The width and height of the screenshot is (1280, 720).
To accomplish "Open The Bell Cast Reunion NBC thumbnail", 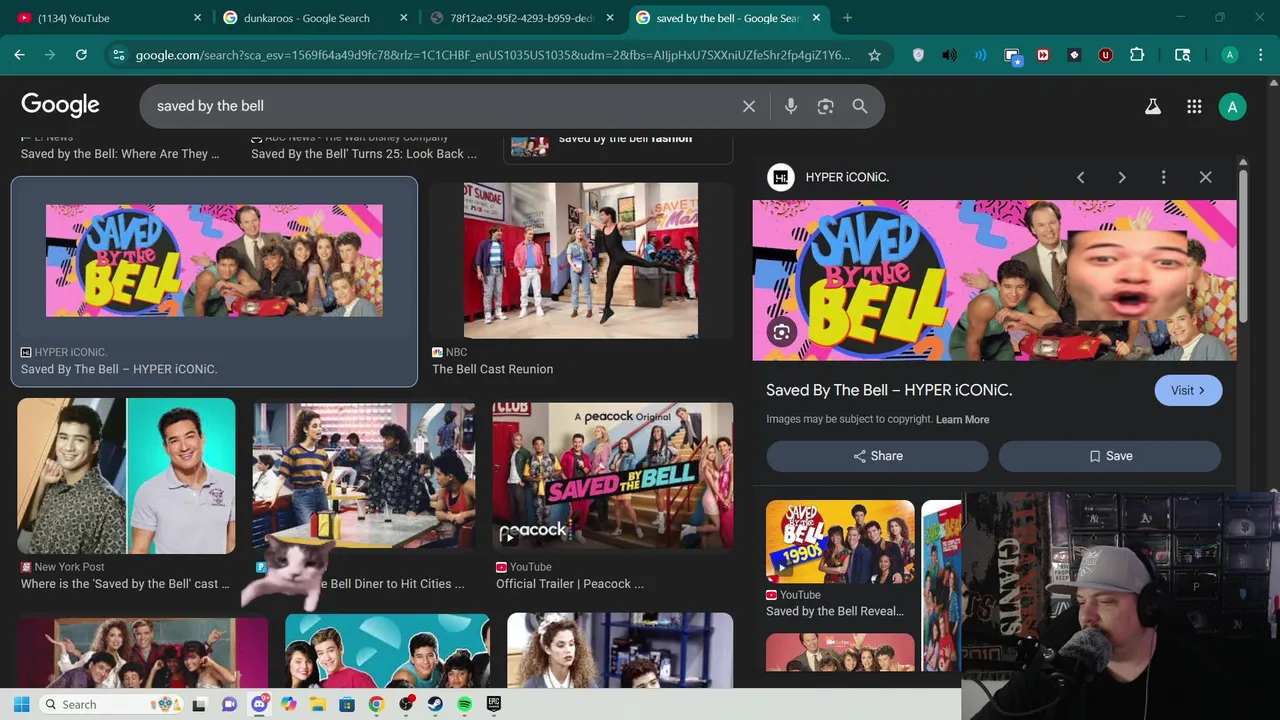I will (x=581, y=260).
